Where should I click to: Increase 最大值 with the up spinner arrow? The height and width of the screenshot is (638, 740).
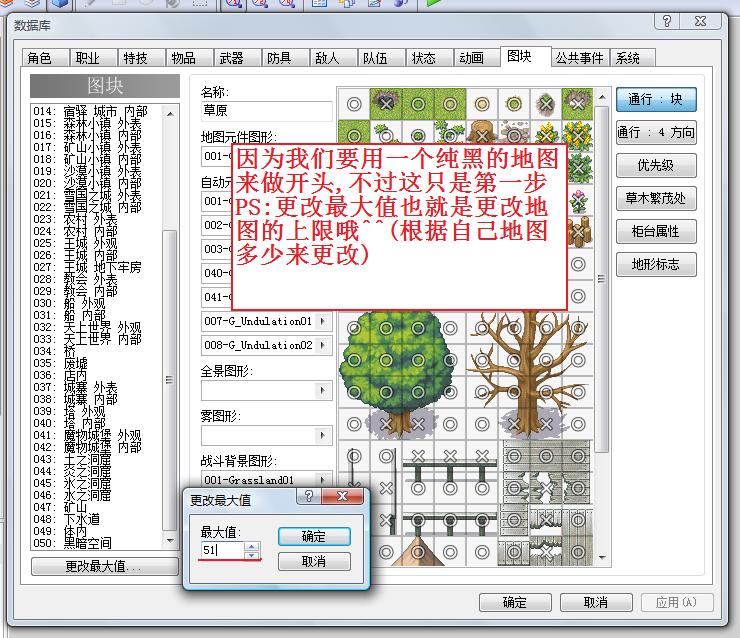[x=252, y=546]
